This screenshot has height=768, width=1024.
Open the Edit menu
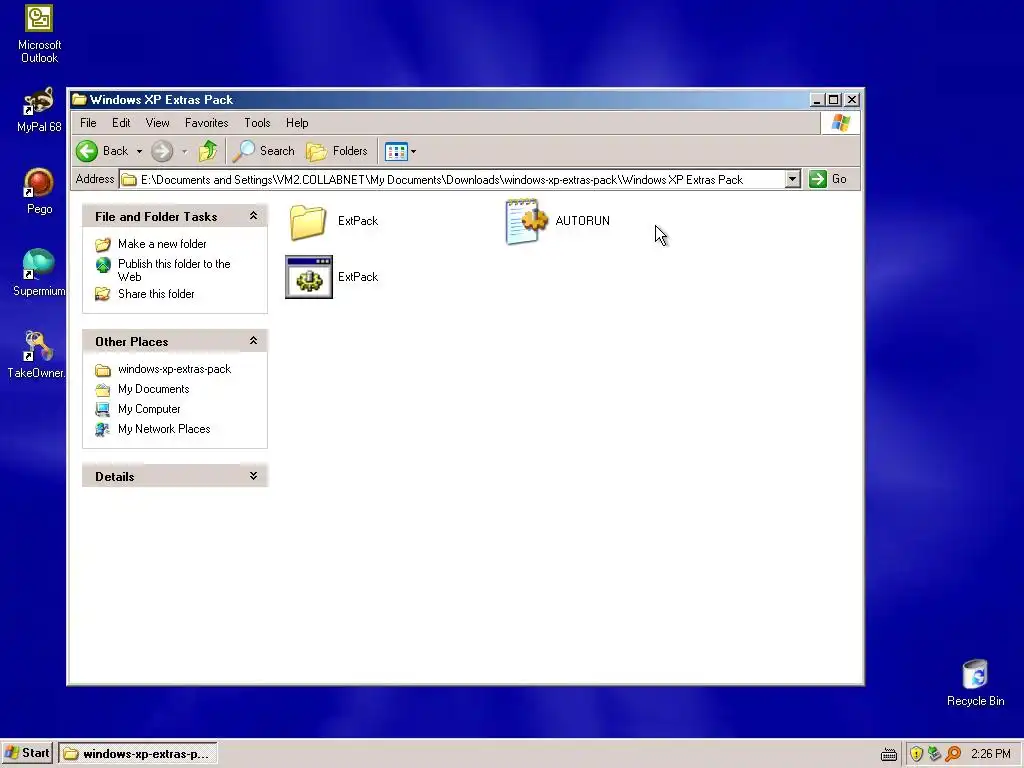pyautogui.click(x=121, y=123)
